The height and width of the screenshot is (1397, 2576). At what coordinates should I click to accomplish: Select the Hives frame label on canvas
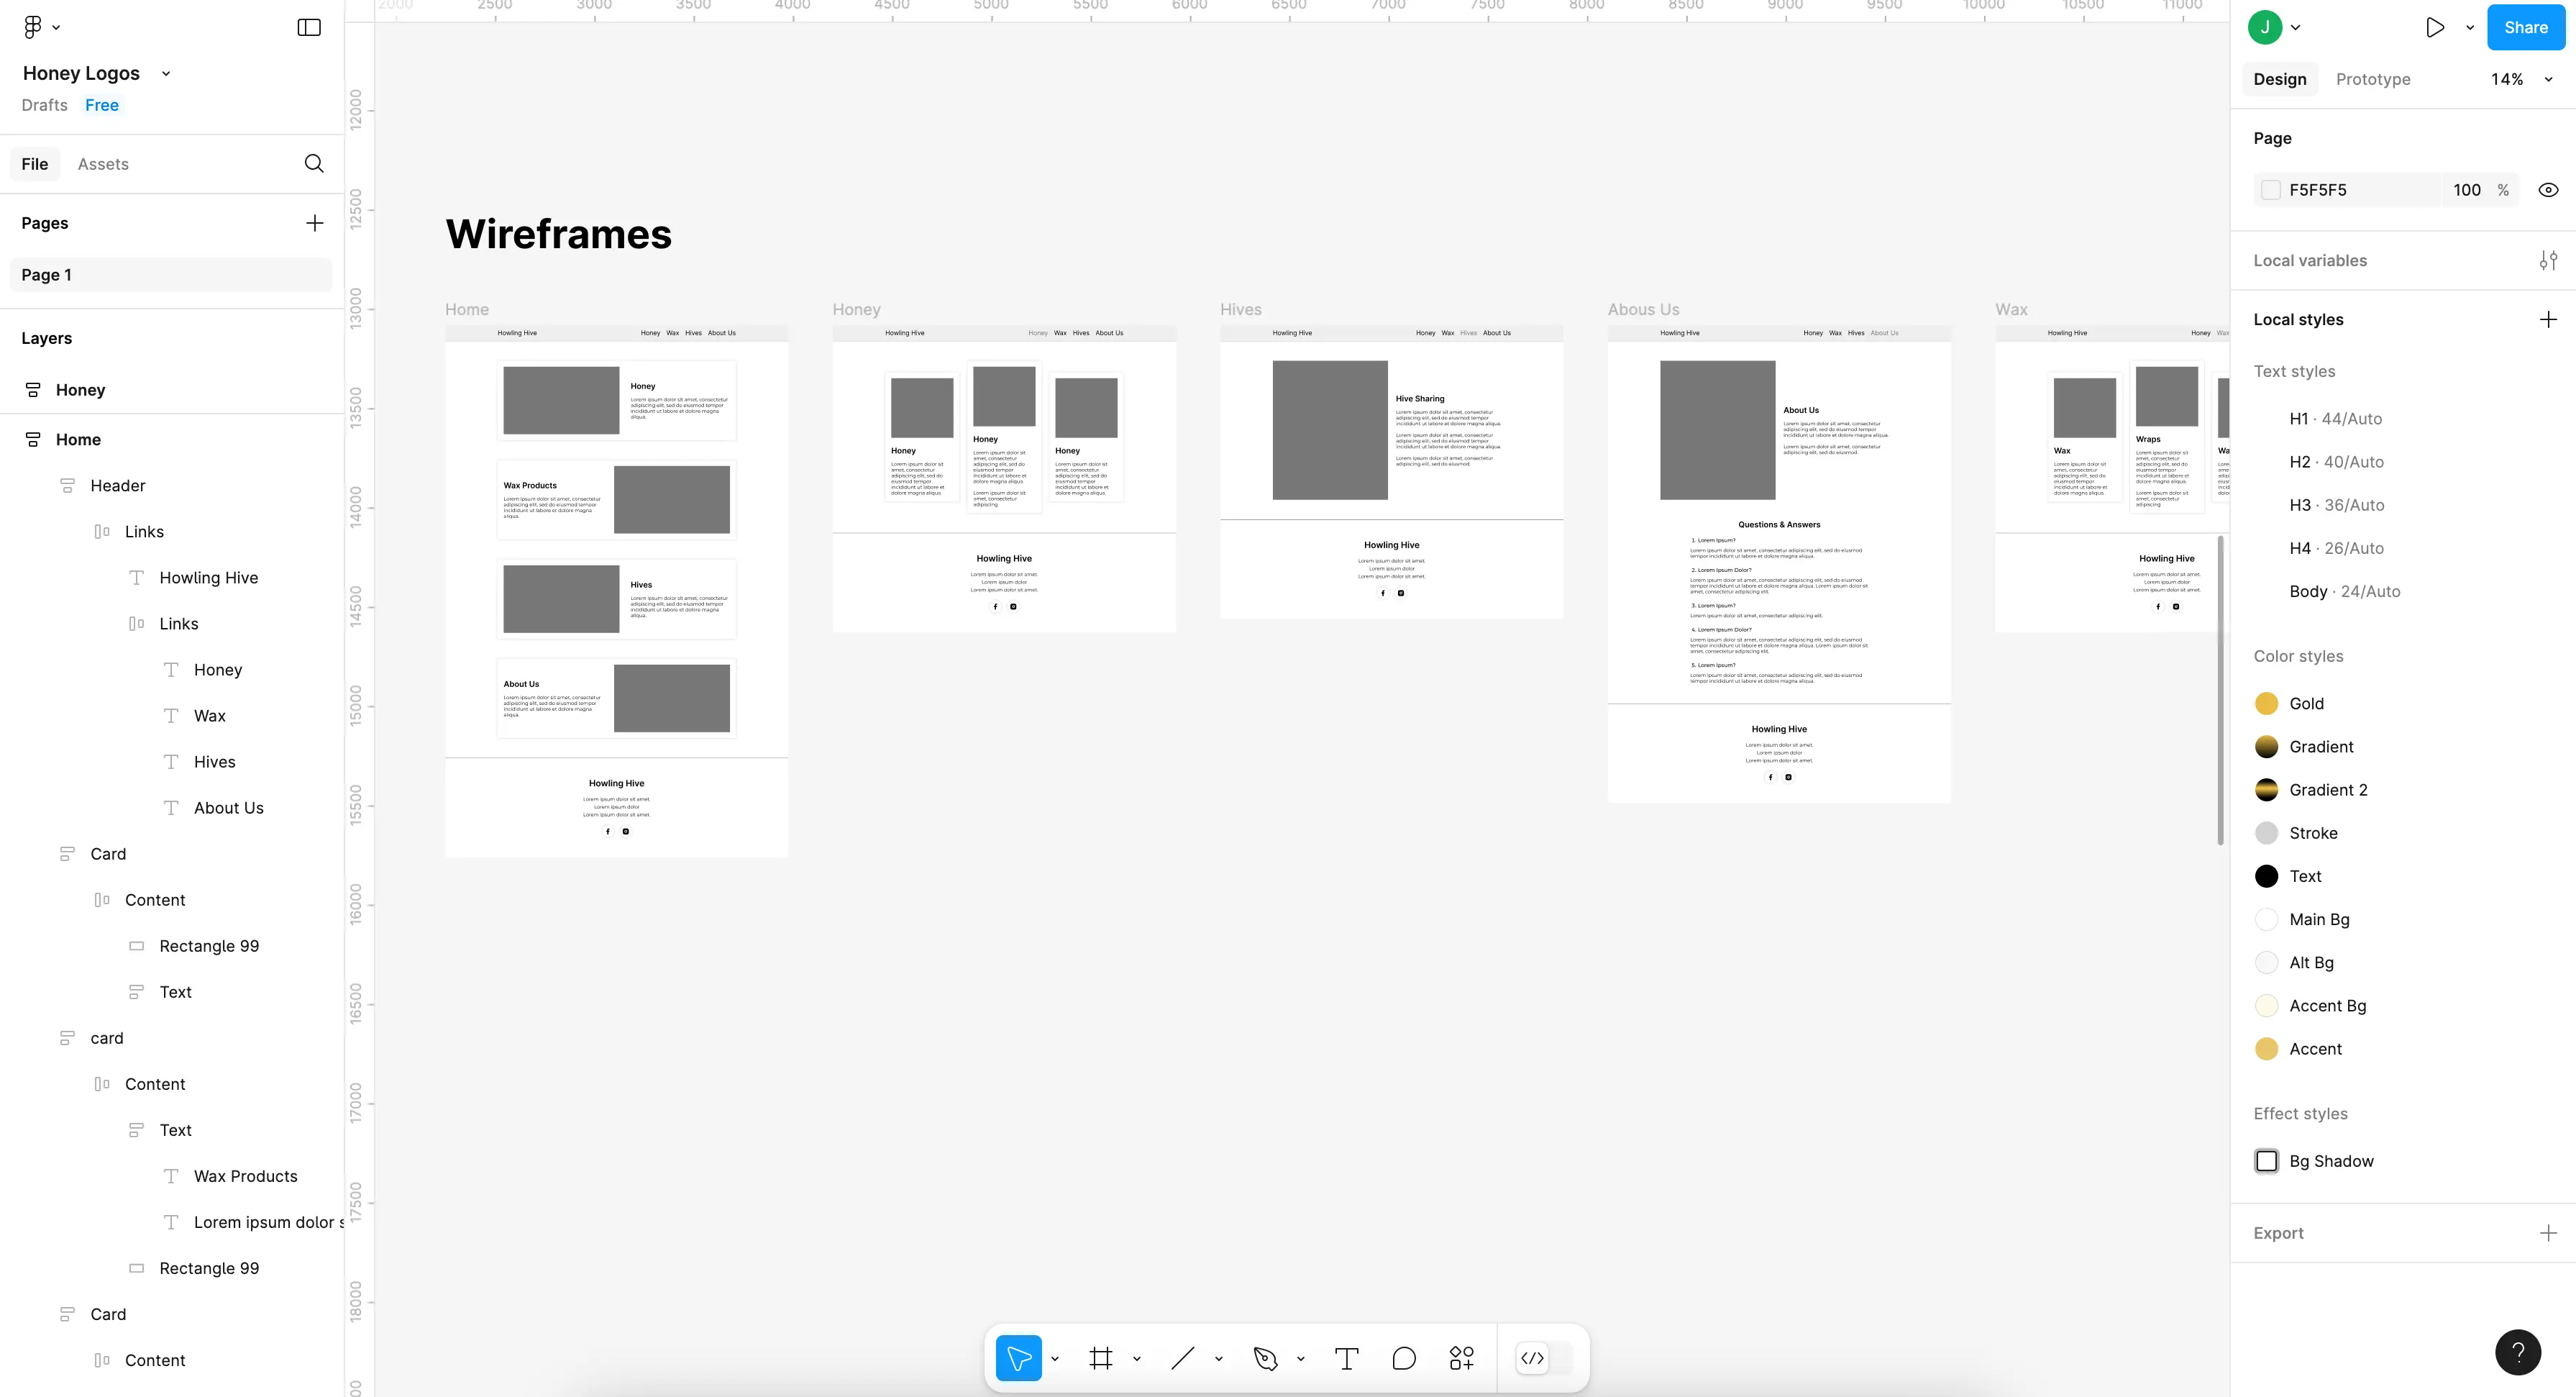tap(1240, 310)
